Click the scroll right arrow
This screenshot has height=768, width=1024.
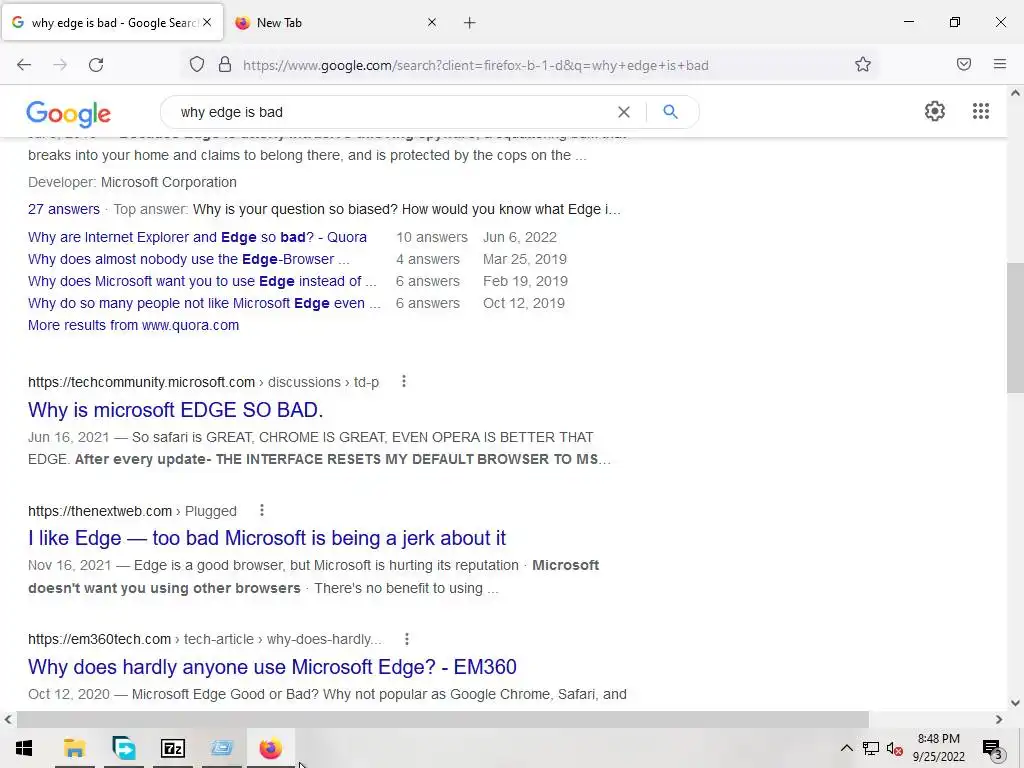[999, 719]
